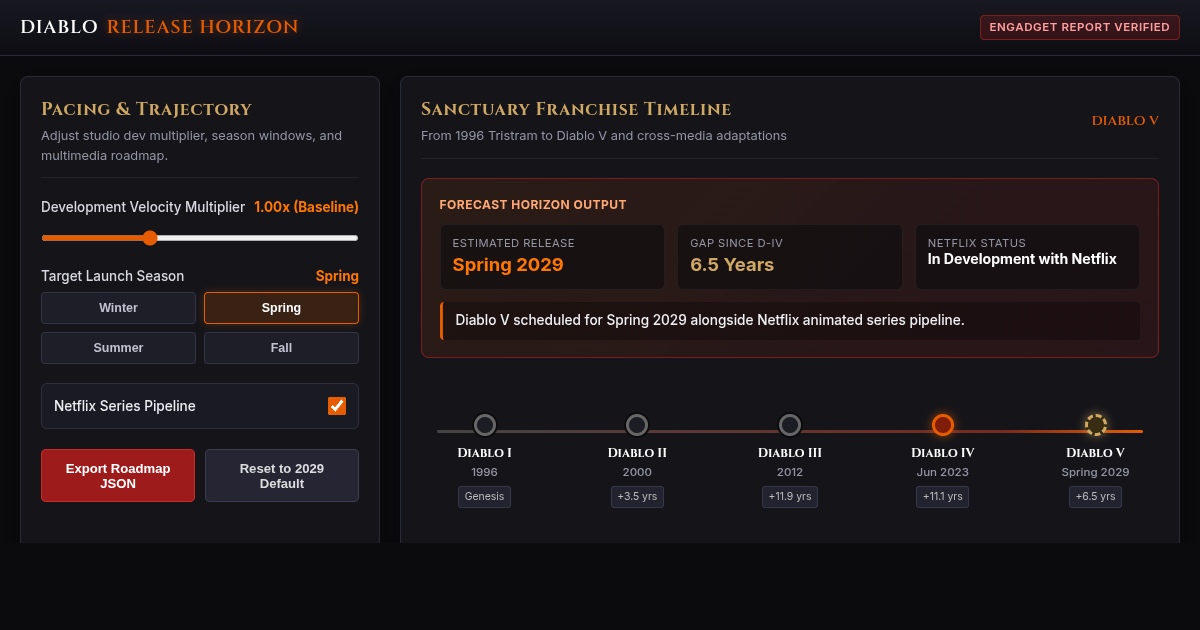Select the glowing Diablo IV timeline node

943,425
